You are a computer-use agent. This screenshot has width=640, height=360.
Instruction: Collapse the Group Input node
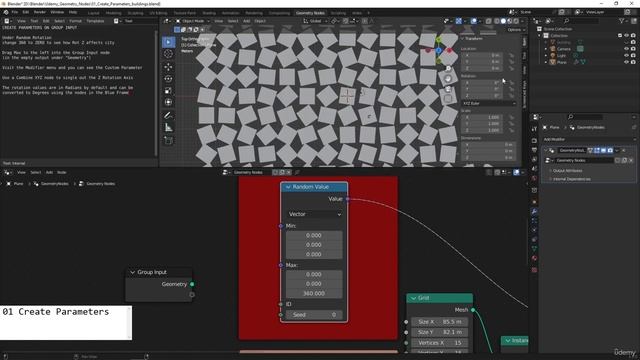[132, 272]
